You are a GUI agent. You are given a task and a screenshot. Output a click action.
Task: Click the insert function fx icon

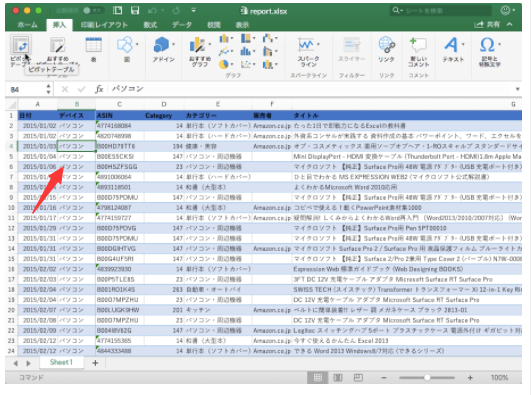[99, 89]
